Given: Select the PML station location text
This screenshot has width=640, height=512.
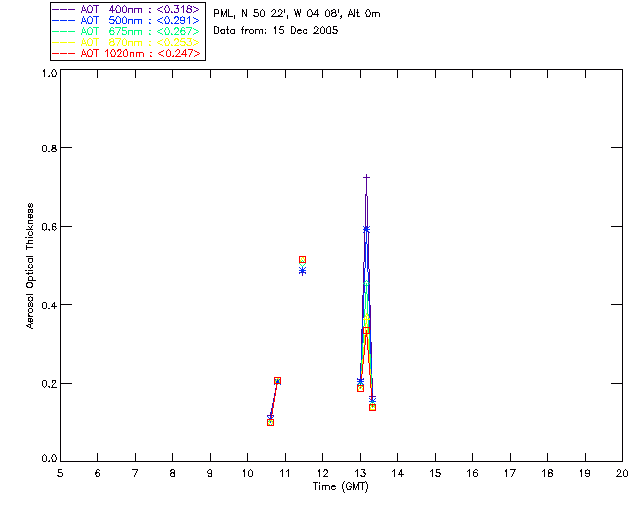Looking at the screenshot, I should click(297, 14).
